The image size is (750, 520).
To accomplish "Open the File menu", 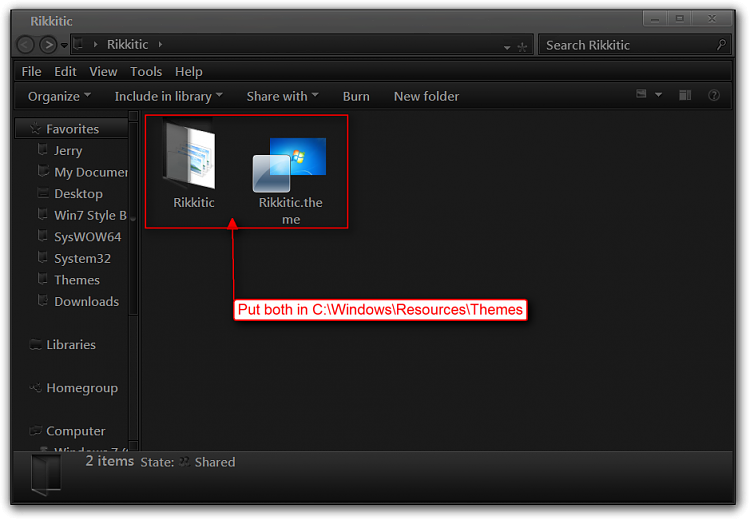I will pos(31,72).
